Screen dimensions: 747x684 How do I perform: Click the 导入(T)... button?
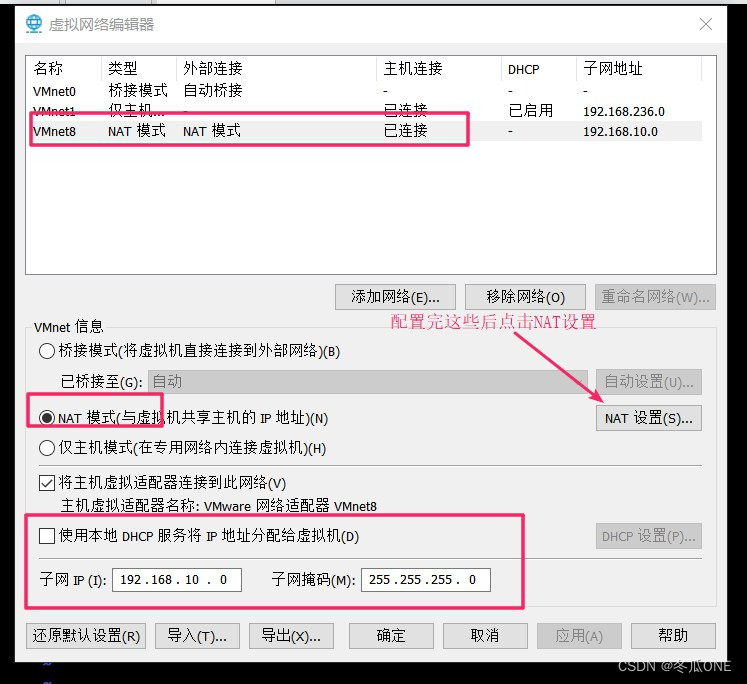click(x=197, y=636)
